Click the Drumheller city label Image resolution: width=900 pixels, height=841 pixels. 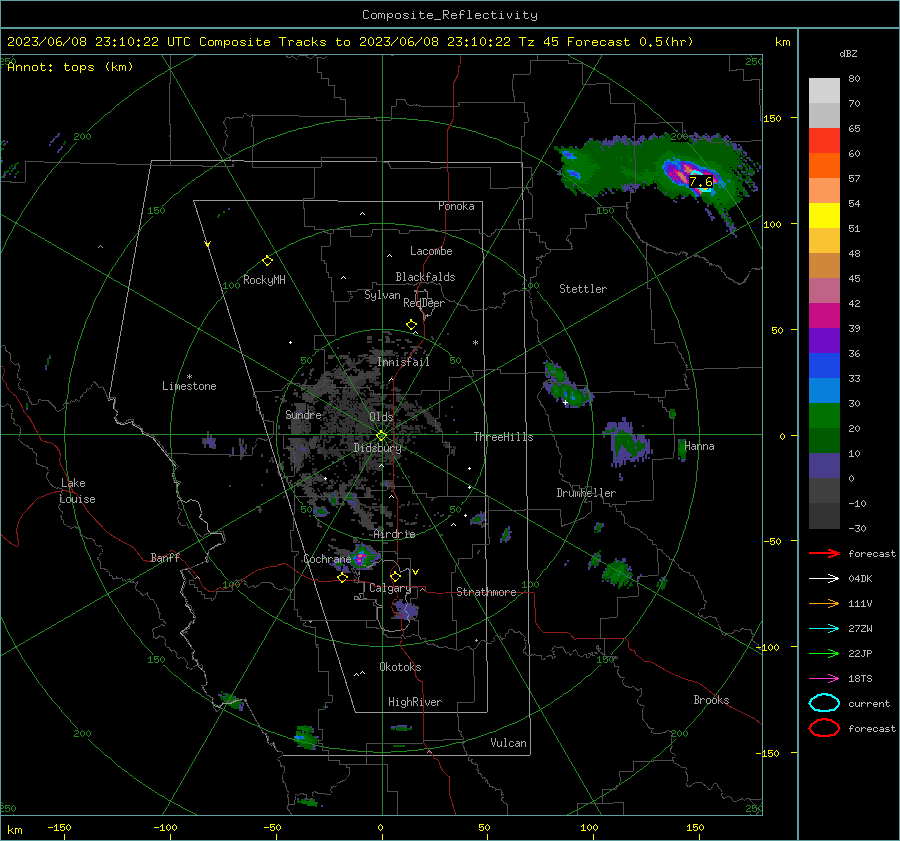[586, 493]
